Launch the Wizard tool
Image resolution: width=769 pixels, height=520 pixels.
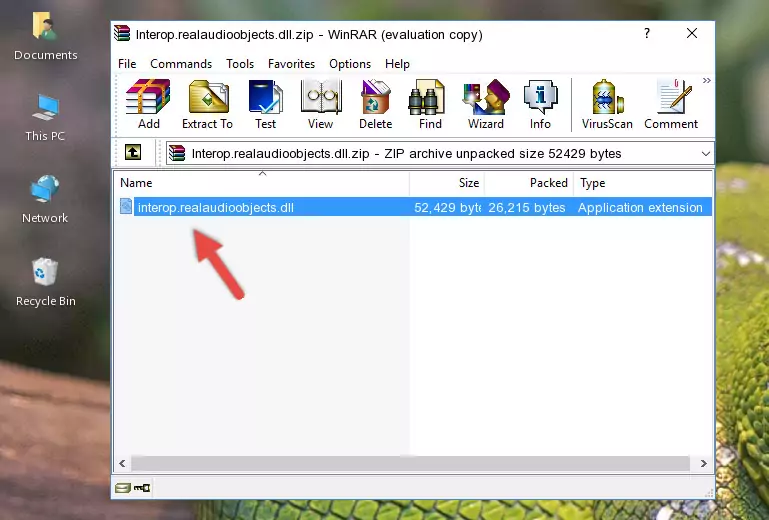pos(486,104)
